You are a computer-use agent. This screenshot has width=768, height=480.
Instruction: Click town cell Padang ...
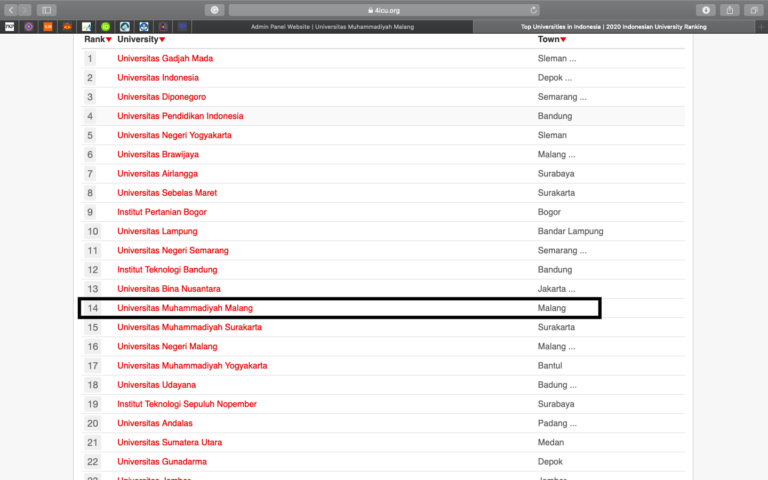557,423
